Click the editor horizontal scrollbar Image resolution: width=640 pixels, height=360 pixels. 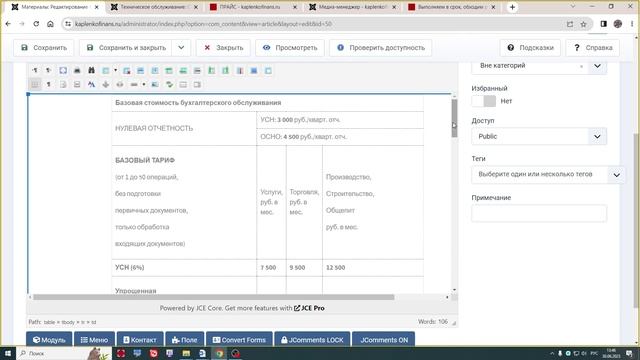(x=213, y=297)
